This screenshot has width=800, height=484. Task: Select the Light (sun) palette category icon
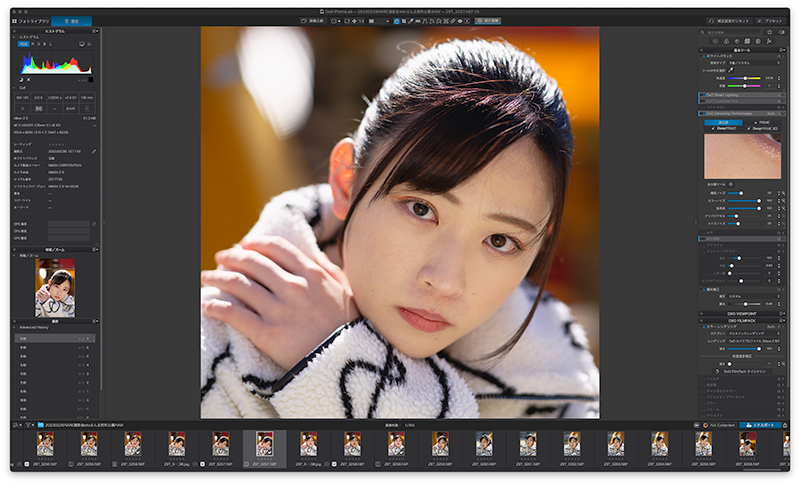[715, 41]
